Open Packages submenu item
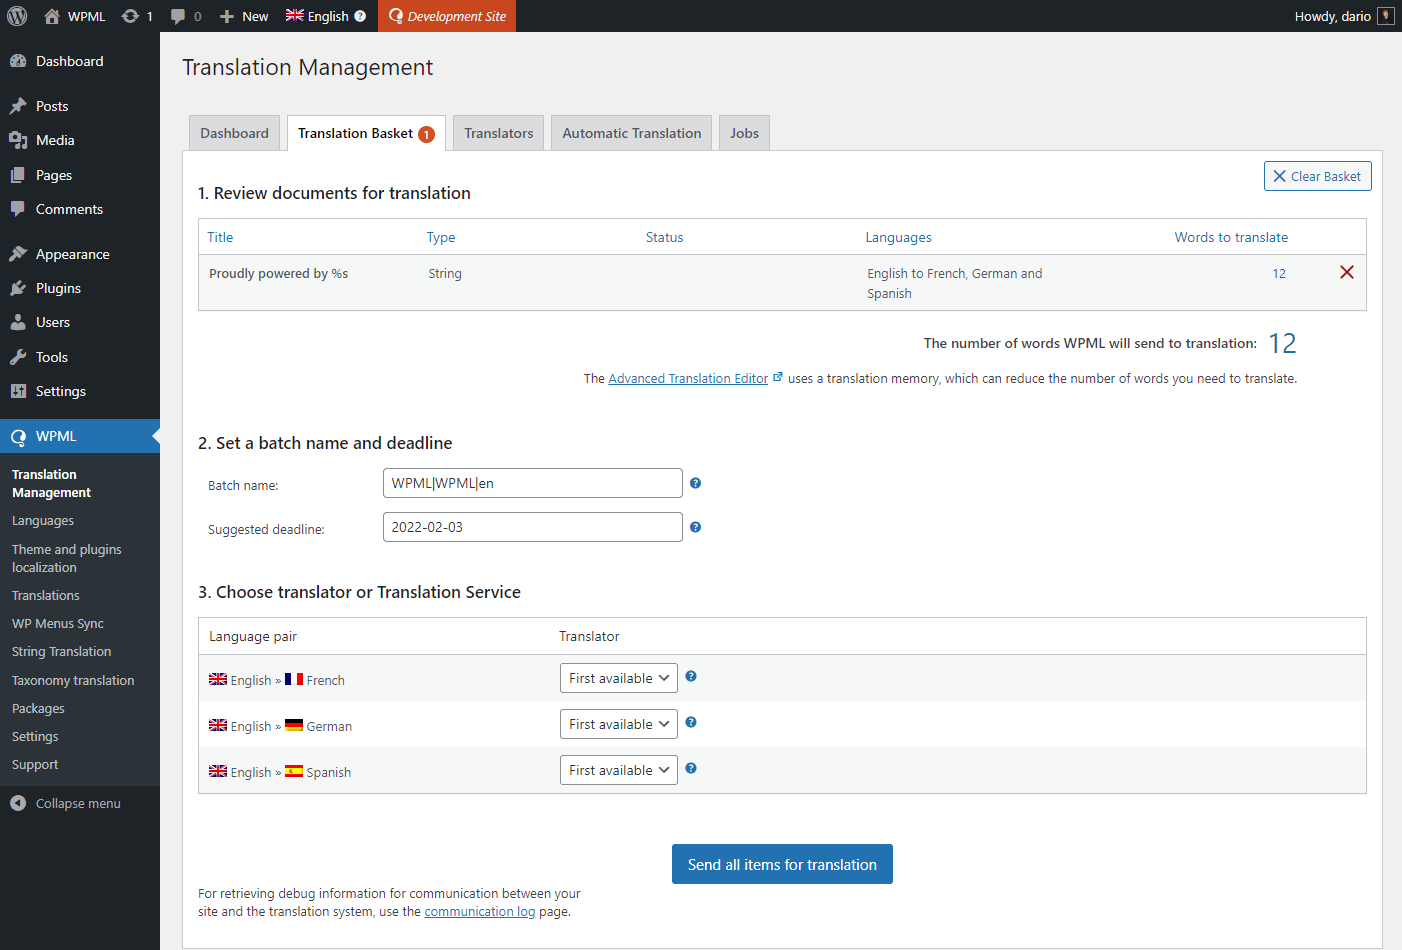Image resolution: width=1402 pixels, height=950 pixels. pyautogui.click(x=38, y=708)
